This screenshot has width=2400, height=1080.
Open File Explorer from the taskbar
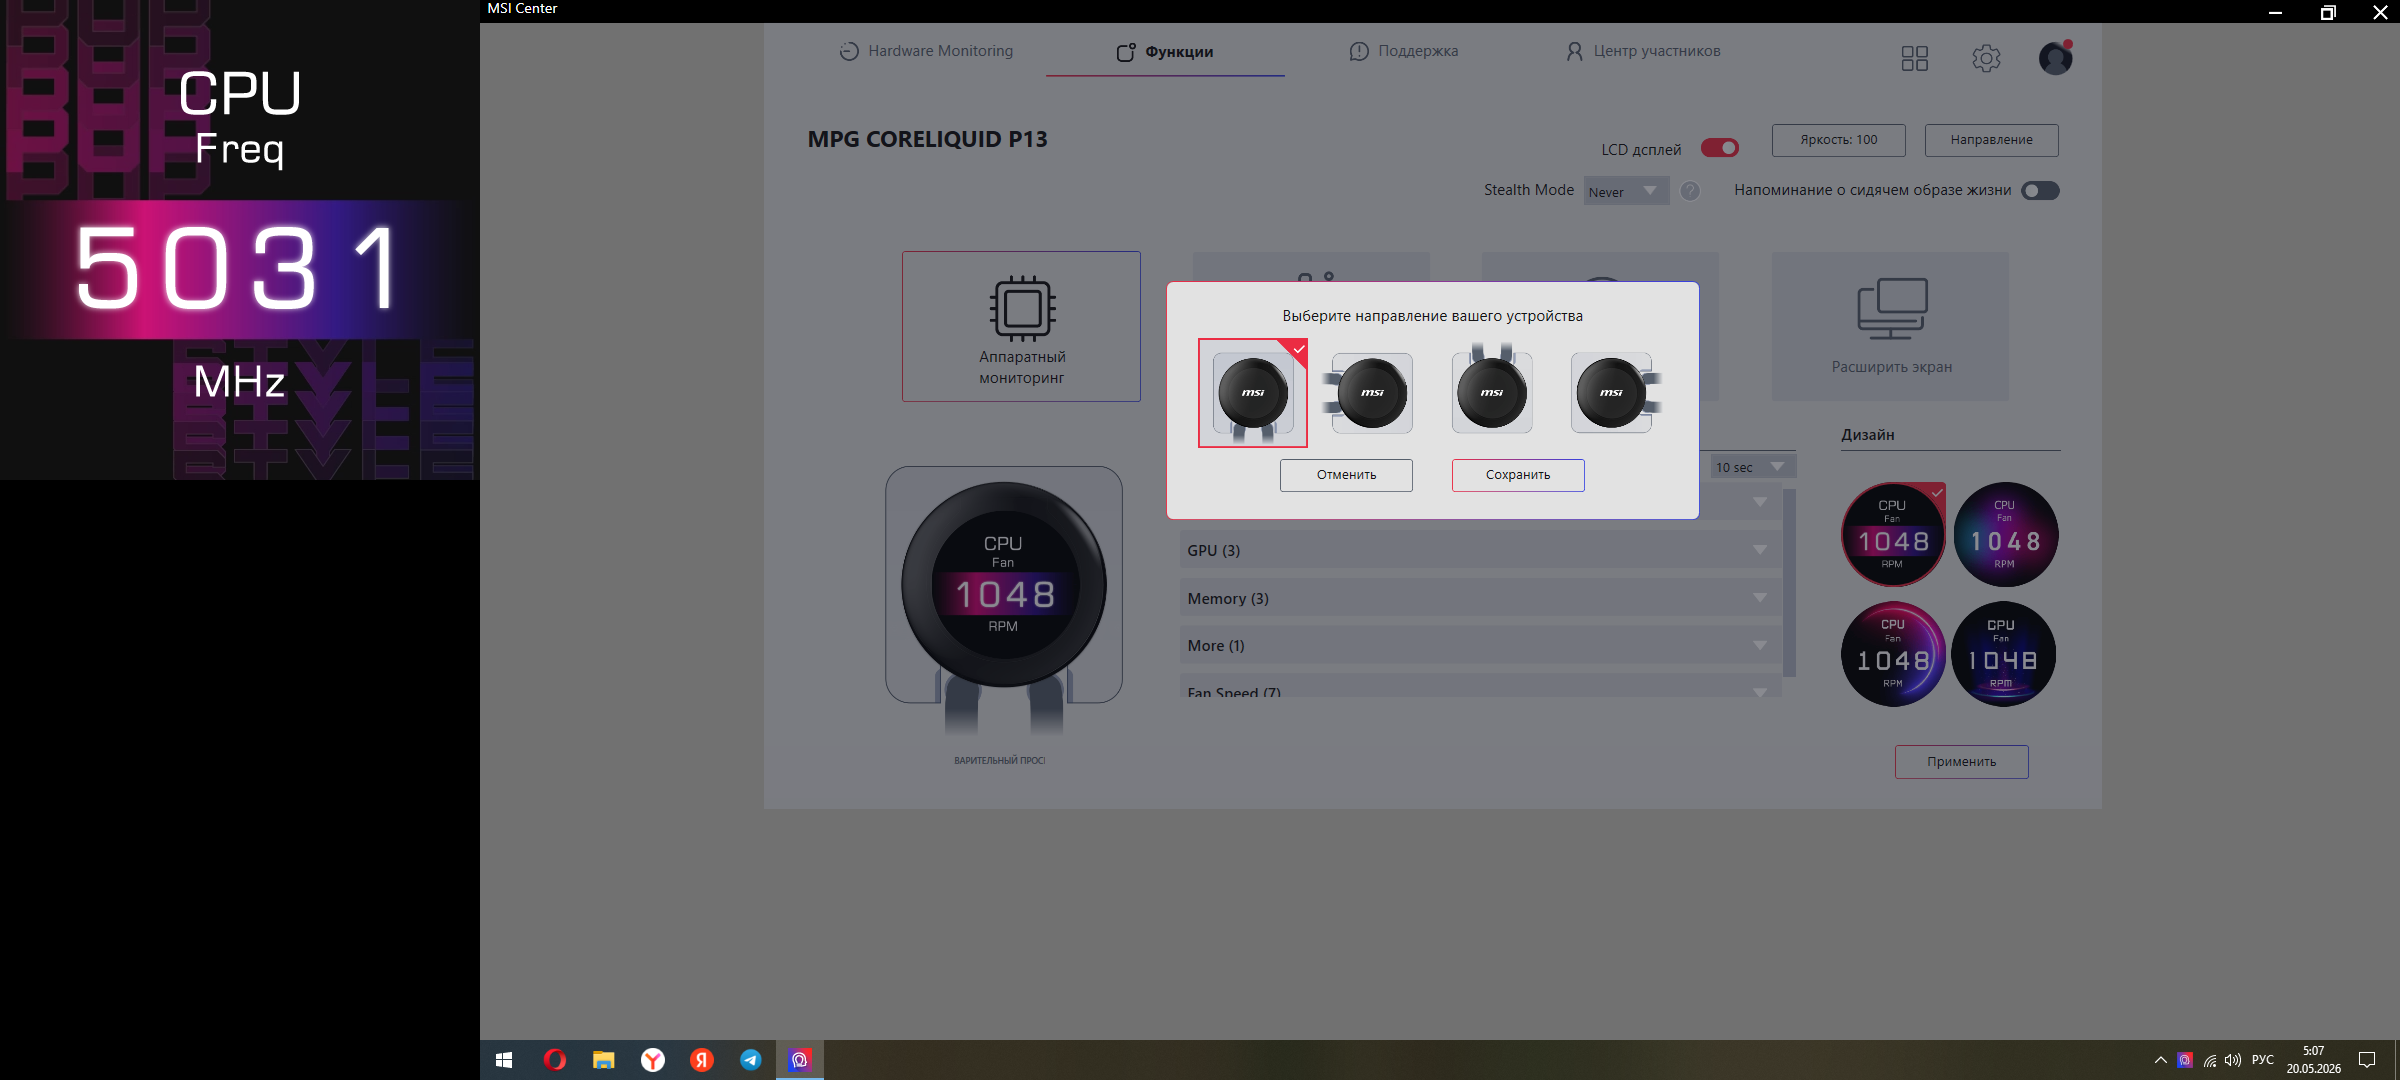tap(603, 1060)
